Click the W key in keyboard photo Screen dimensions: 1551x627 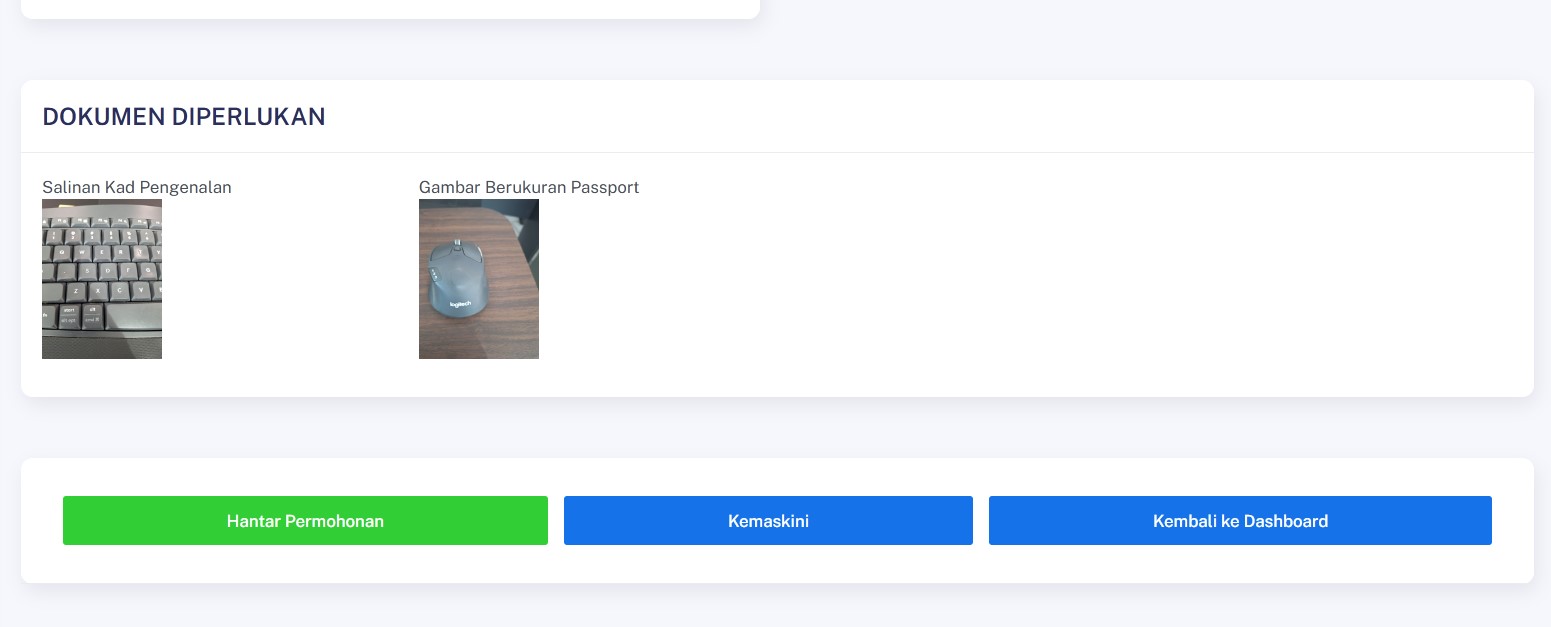[x=82, y=253]
